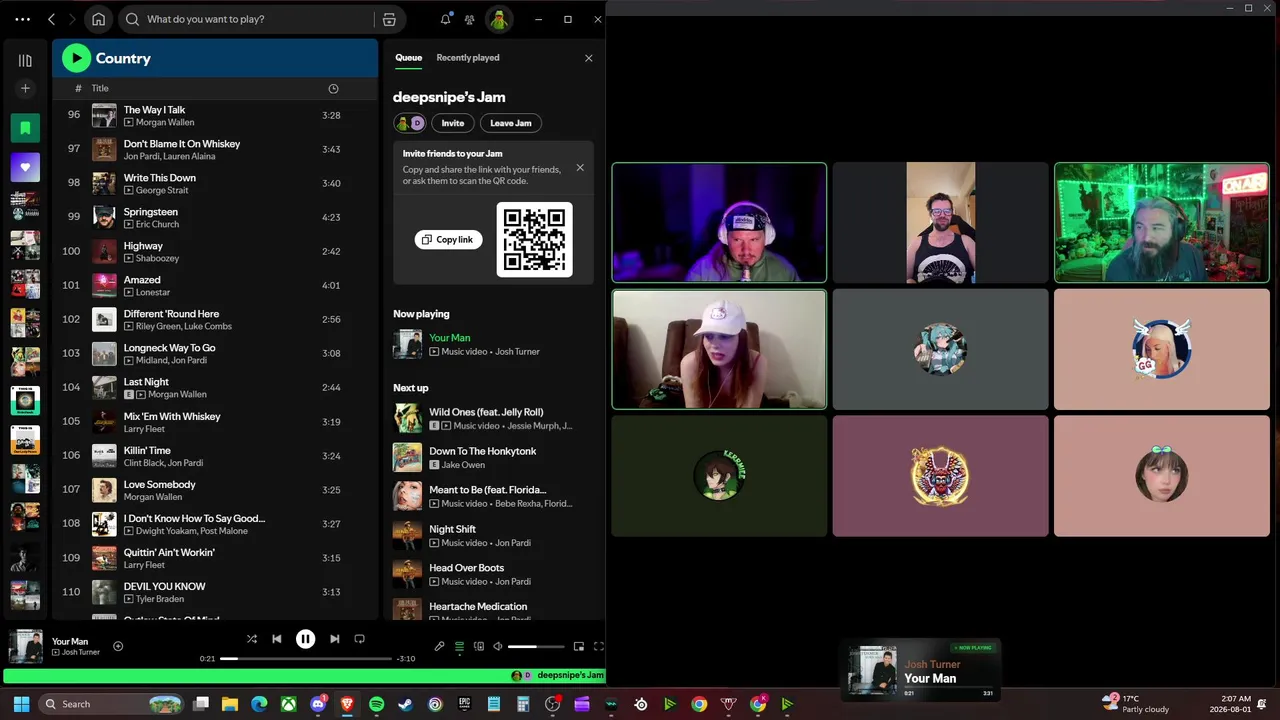Open the green bookmark Your Episodes item
This screenshot has height=720, width=1280.
click(x=25, y=128)
